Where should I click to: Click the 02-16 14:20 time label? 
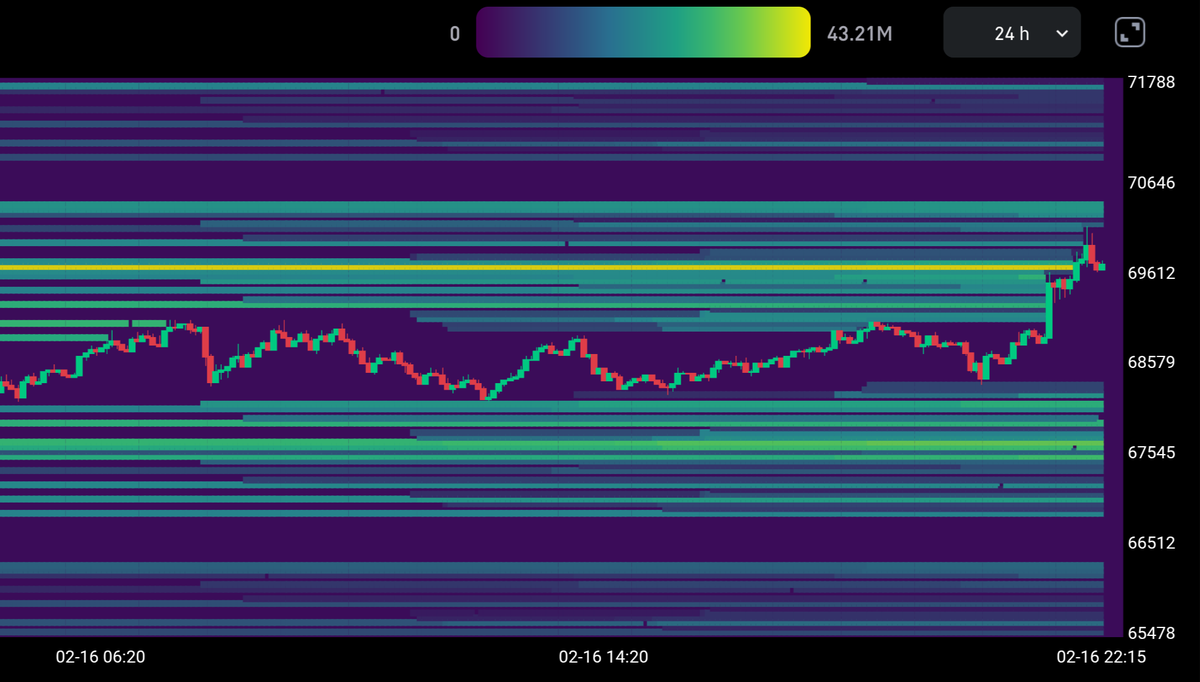point(603,657)
